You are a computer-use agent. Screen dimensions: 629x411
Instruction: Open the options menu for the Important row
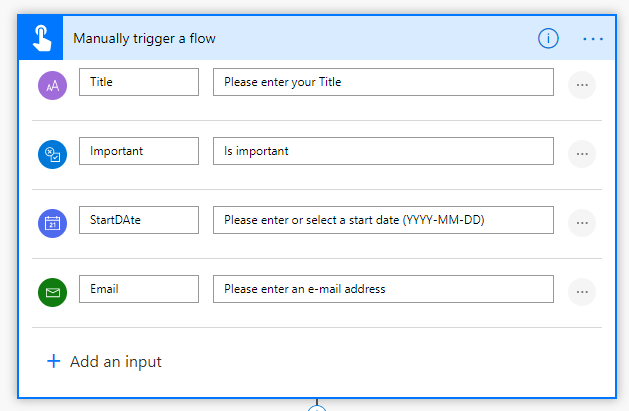pos(582,154)
